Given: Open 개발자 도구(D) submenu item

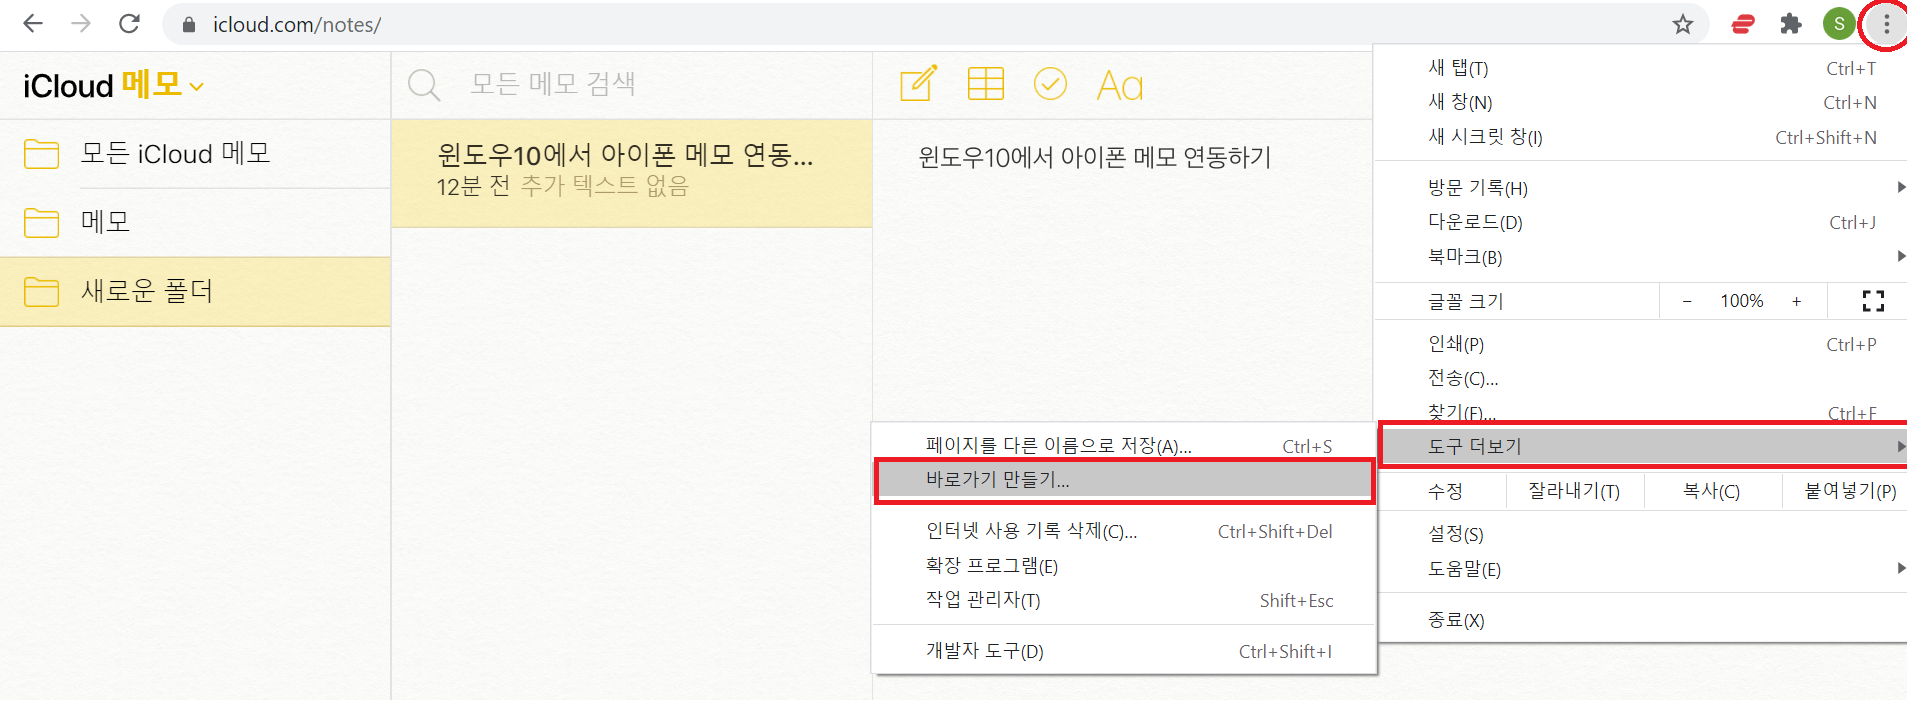Looking at the screenshot, I should 1124,651.
